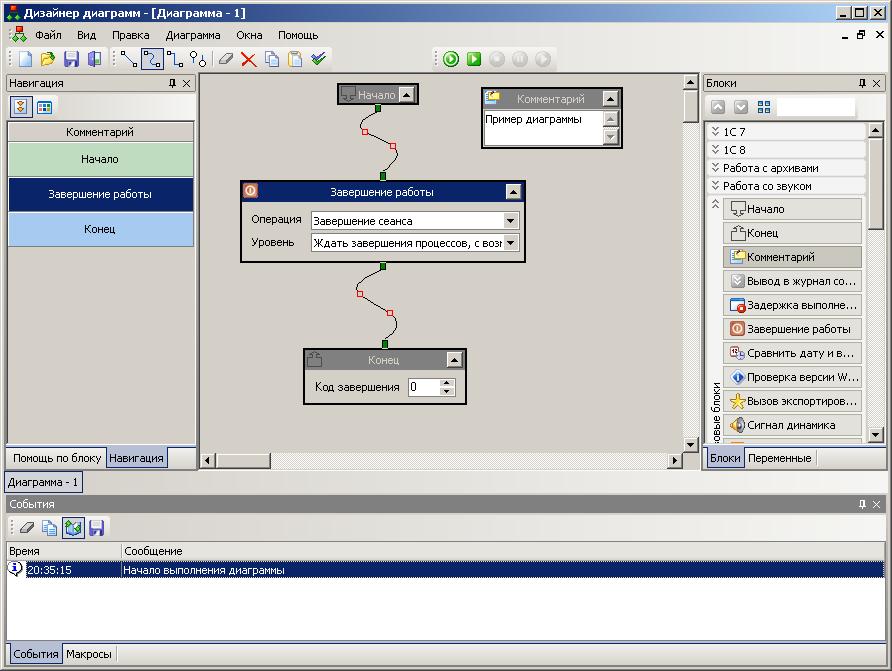Screen dimensions: 892x671
Task: Click the Paste clipboard icon
Action: tap(295, 59)
